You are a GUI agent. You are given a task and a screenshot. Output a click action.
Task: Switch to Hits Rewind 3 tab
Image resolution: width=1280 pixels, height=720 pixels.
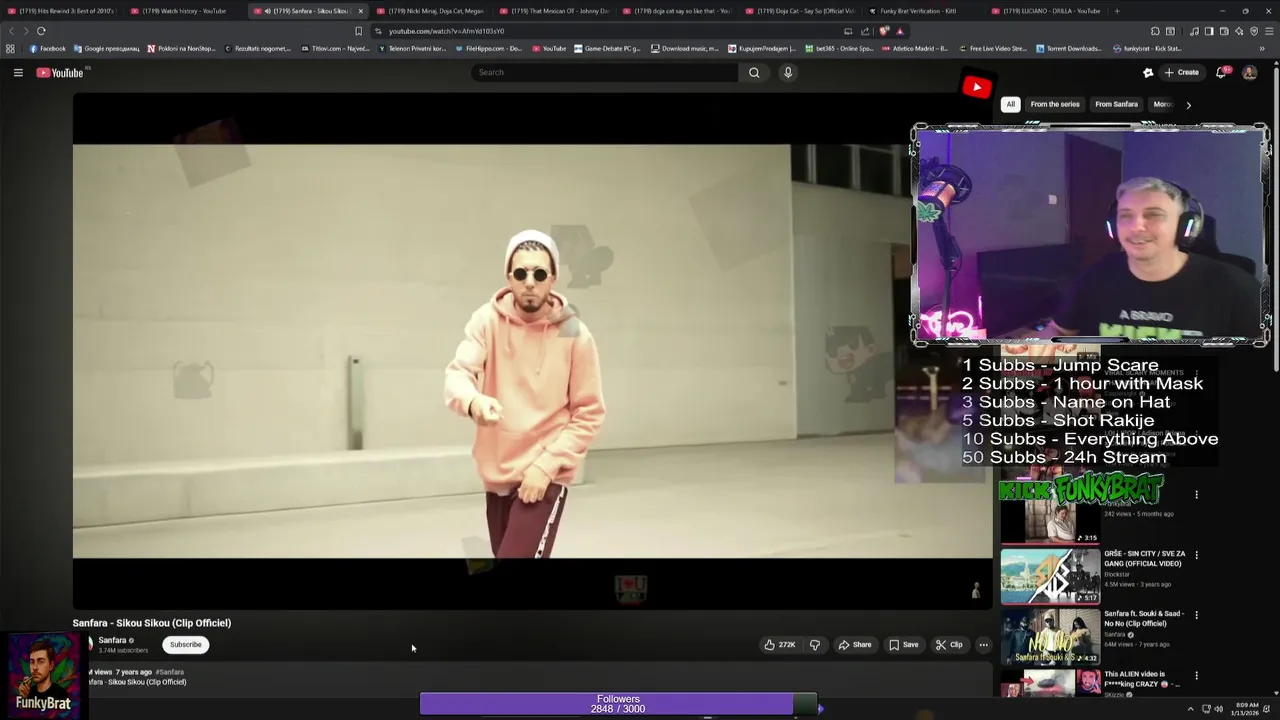[x=60, y=11]
